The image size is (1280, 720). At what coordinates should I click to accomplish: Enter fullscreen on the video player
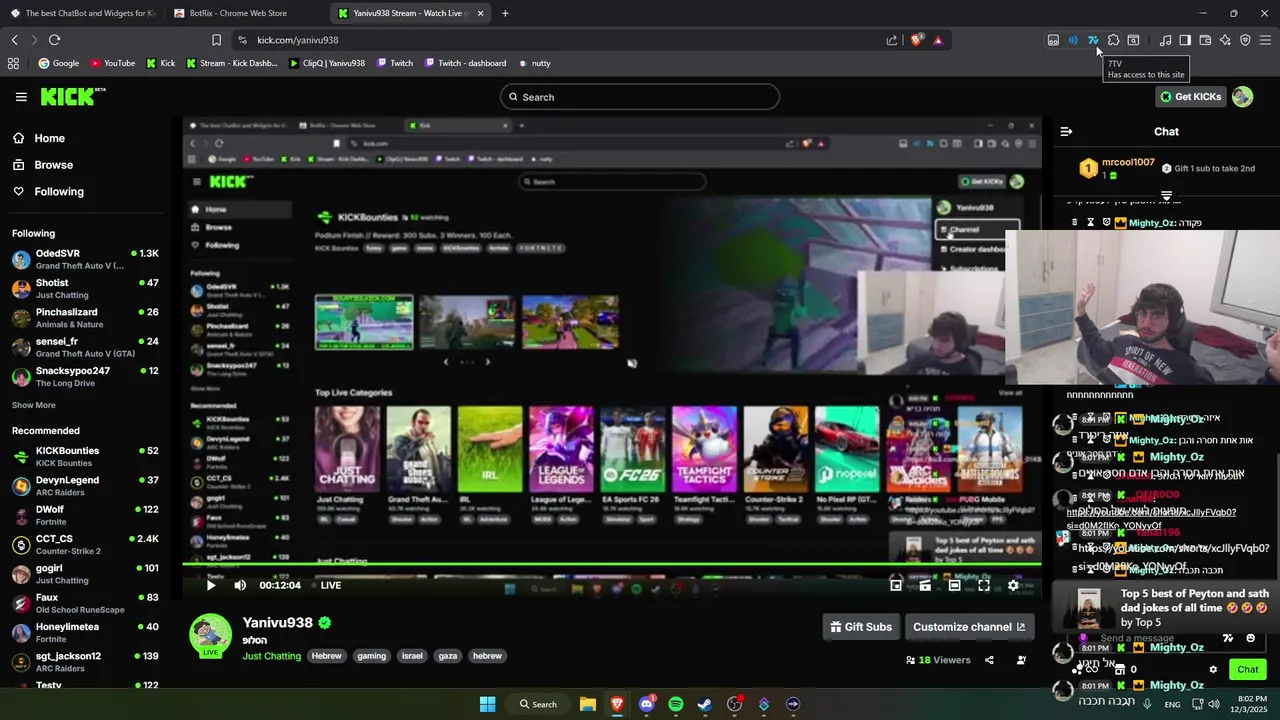pyautogui.click(x=984, y=585)
